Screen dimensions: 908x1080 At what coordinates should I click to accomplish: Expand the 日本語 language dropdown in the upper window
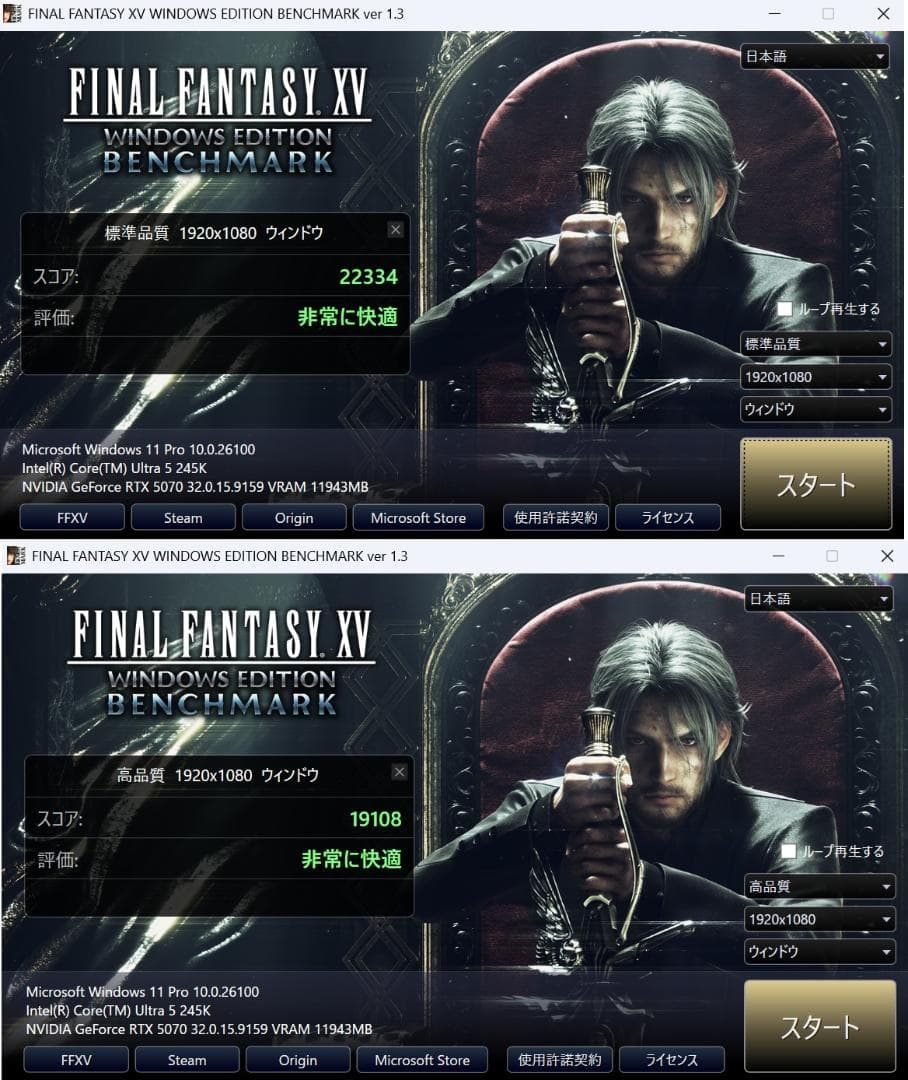pyautogui.click(x=815, y=56)
